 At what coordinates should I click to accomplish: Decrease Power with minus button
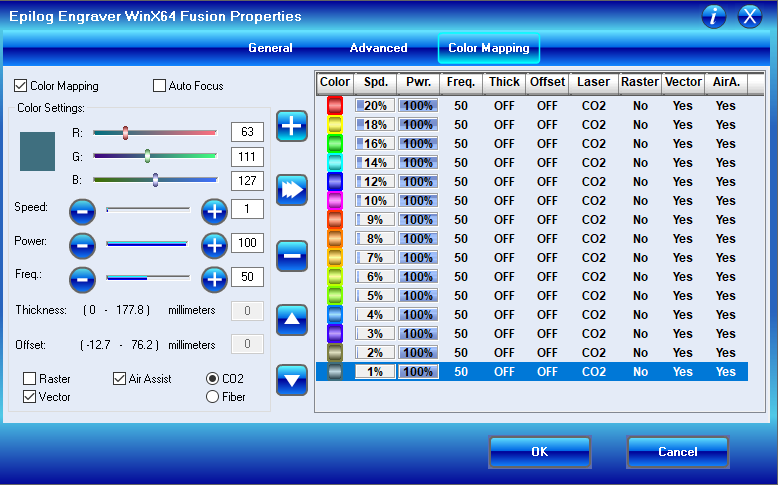pos(82,246)
